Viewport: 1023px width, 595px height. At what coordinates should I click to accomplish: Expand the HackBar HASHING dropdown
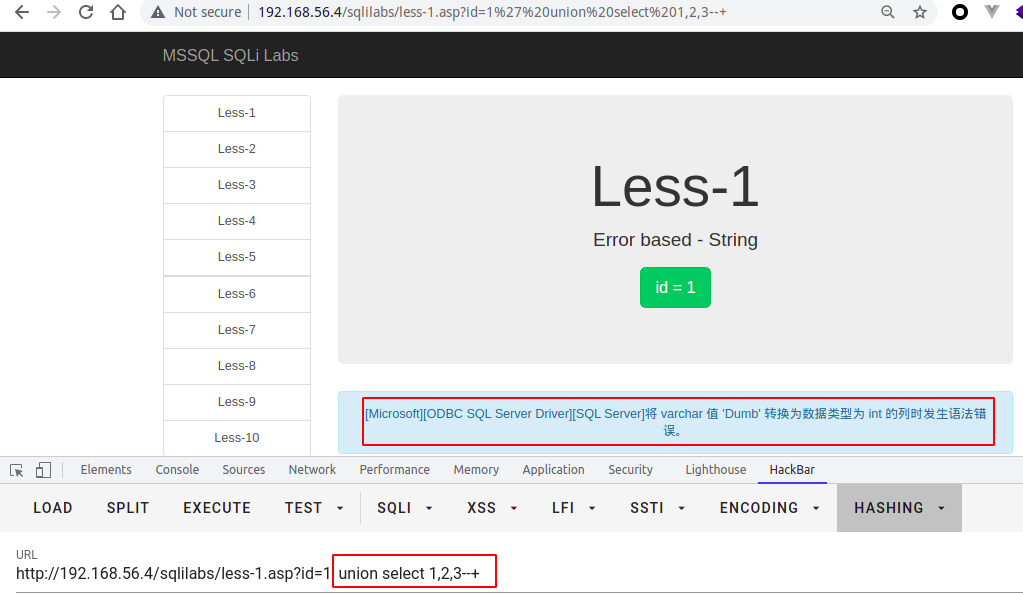pos(899,508)
